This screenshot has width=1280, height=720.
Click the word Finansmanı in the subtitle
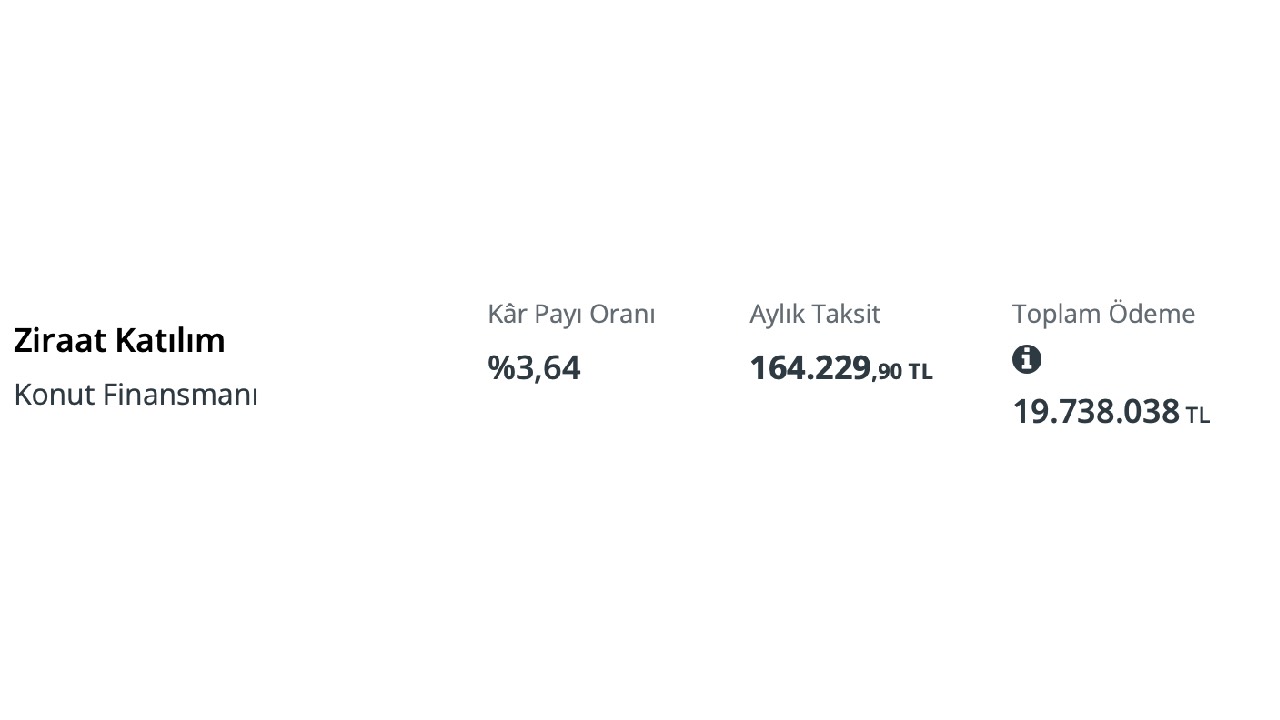coord(180,395)
